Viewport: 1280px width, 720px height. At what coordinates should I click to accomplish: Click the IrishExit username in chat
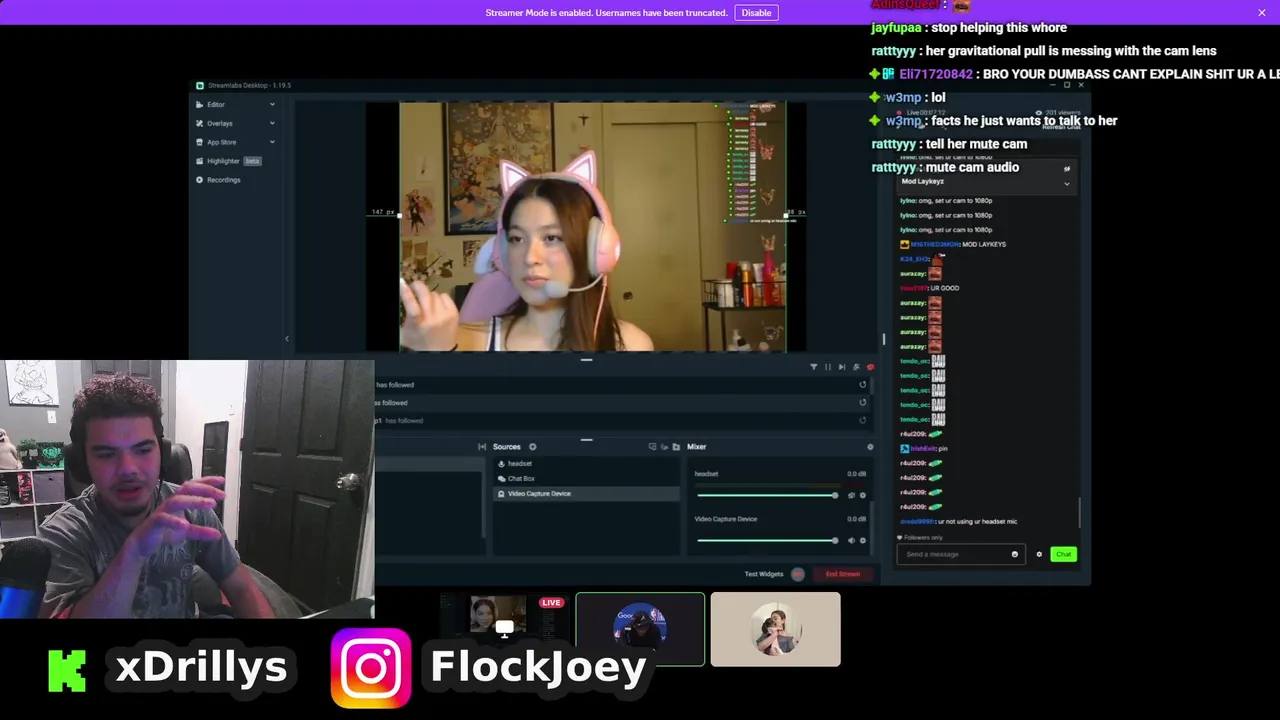tap(922, 449)
